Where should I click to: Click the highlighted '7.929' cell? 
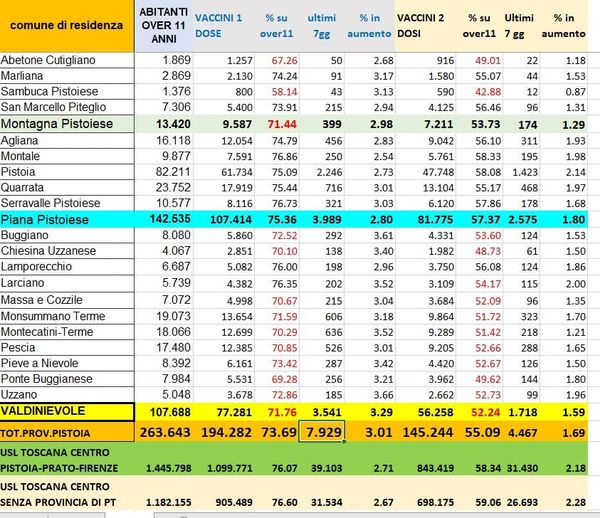tap(322, 432)
